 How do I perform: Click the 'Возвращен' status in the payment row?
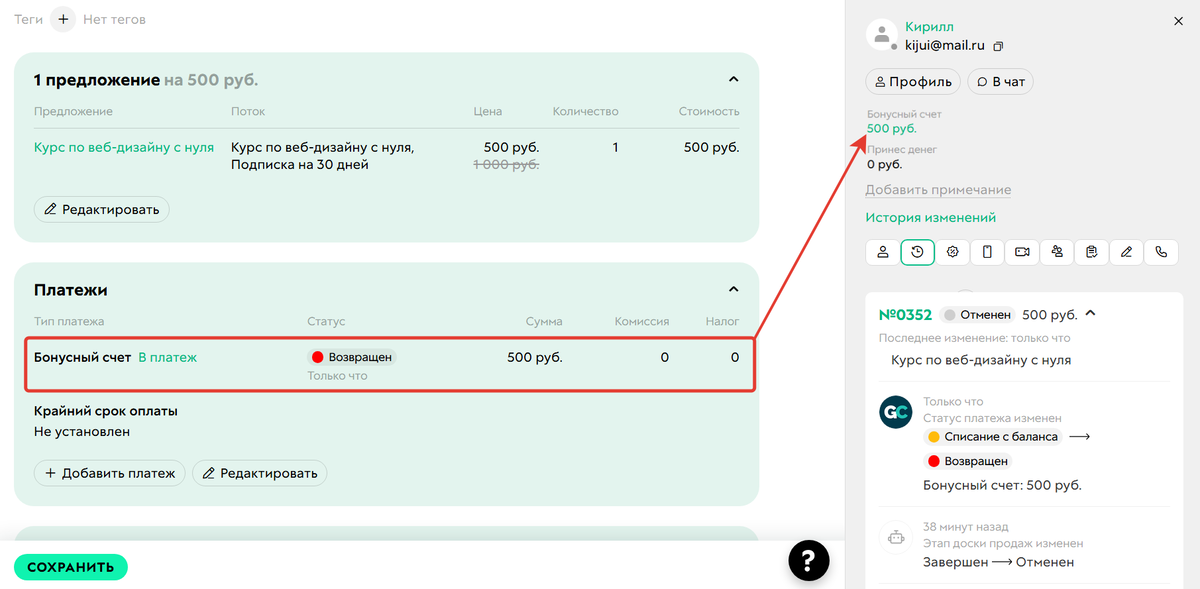[x=352, y=357]
